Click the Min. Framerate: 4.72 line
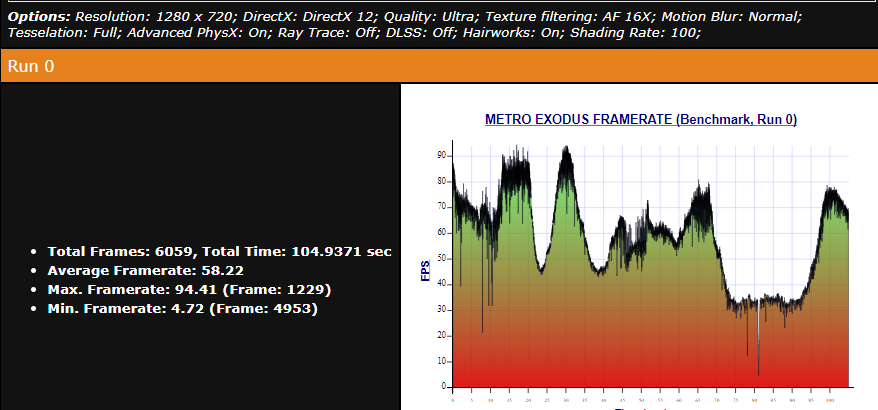The width and height of the screenshot is (878, 410). (x=183, y=309)
